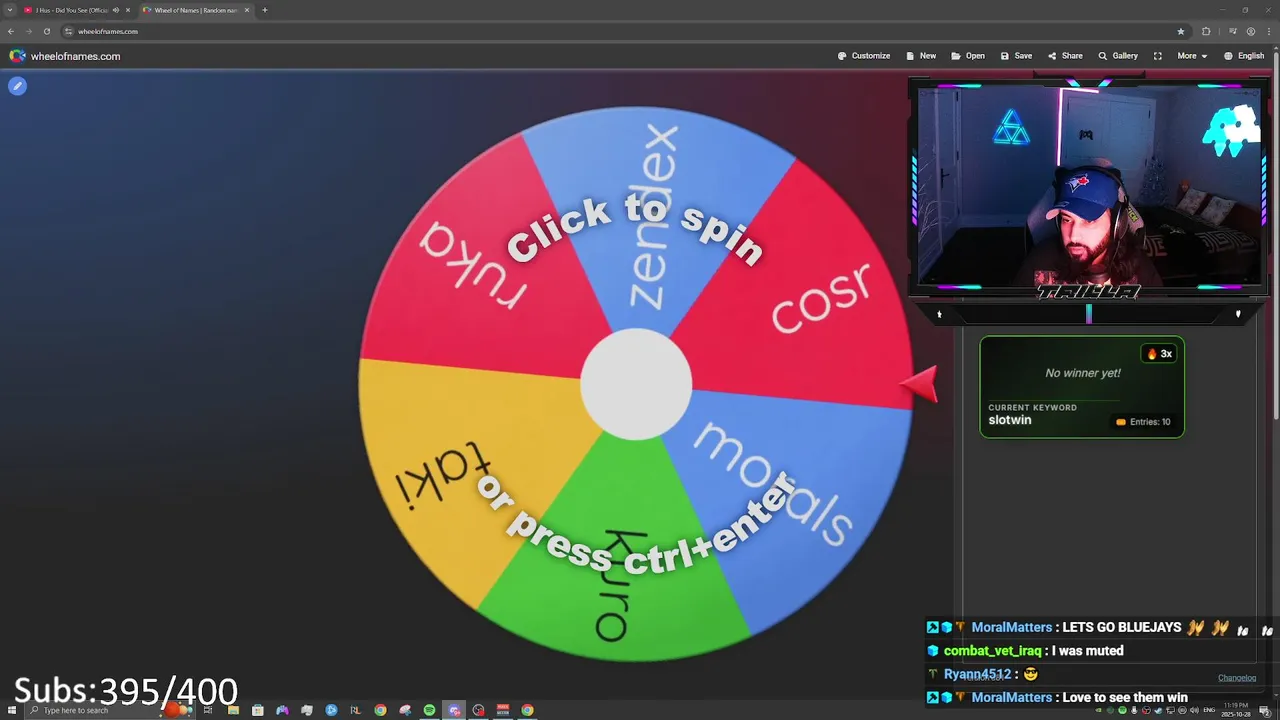Reload the current page
Viewport: 1280px width, 720px height.
(x=46, y=31)
